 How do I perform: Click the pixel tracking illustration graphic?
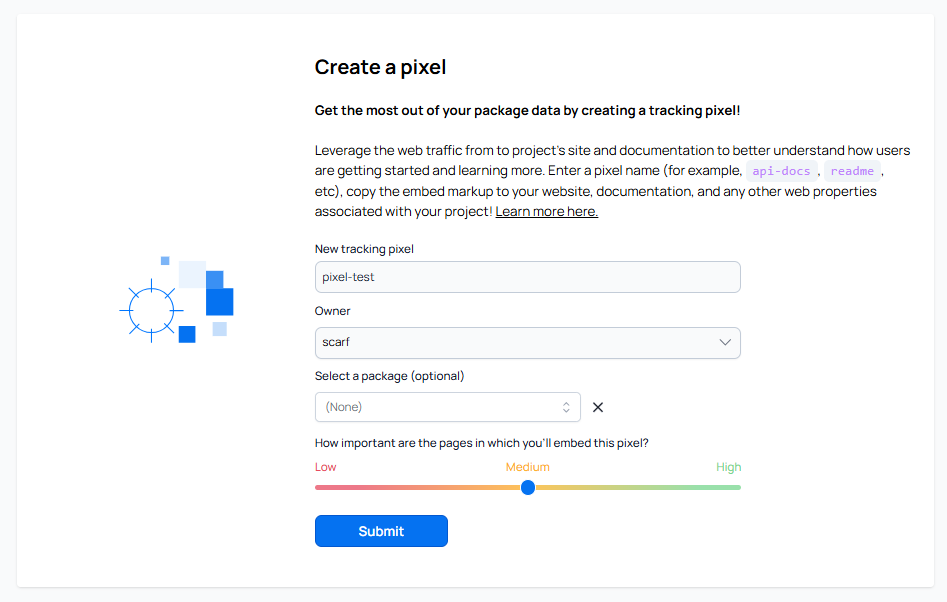pos(176,300)
